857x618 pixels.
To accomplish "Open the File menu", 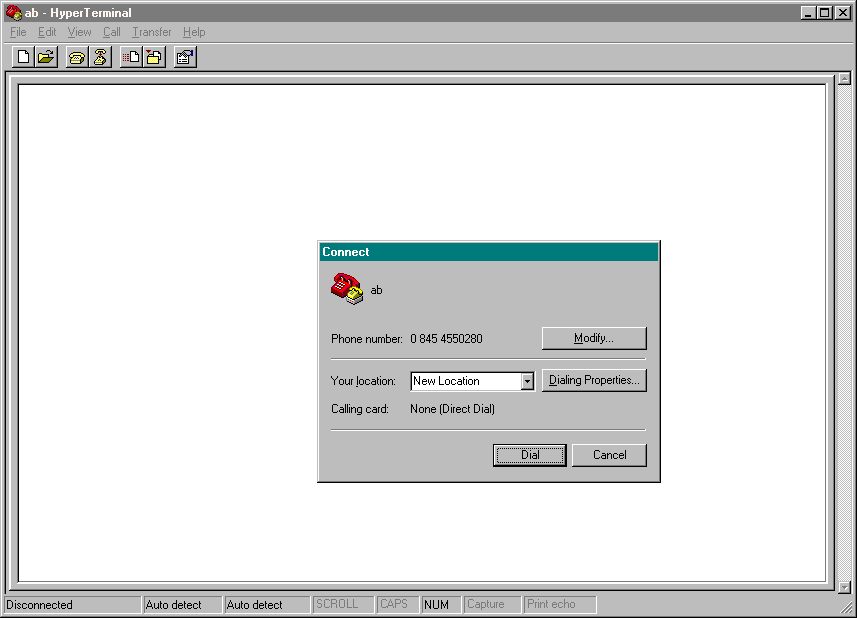I will pyautogui.click(x=18, y=32).
